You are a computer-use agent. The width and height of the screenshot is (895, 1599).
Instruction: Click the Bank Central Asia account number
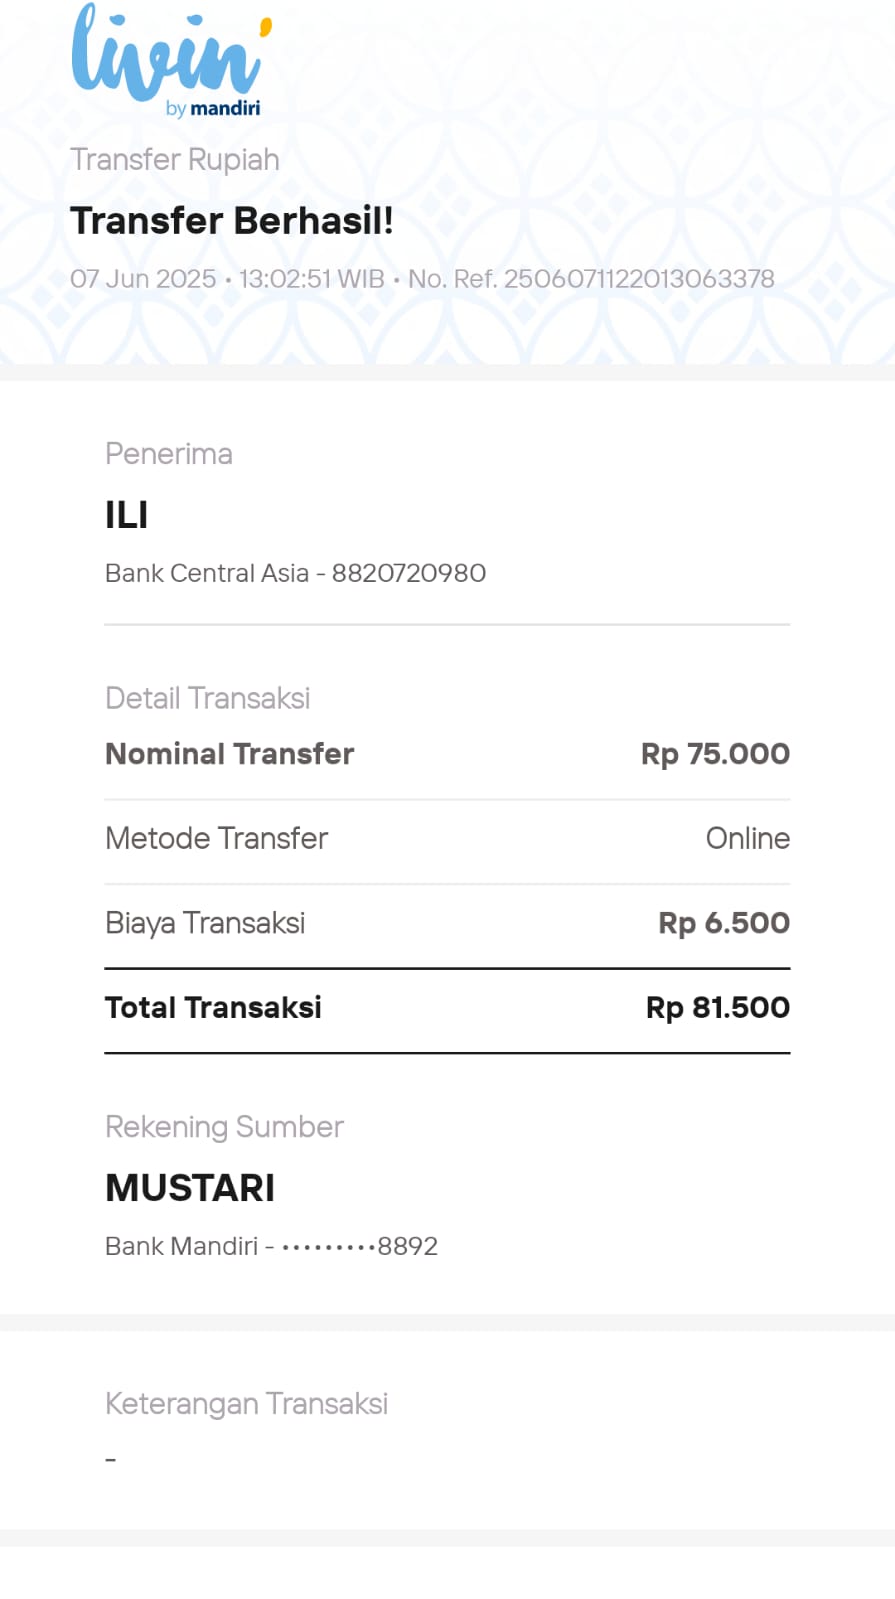pyautogui.click(x=409, y=573)
